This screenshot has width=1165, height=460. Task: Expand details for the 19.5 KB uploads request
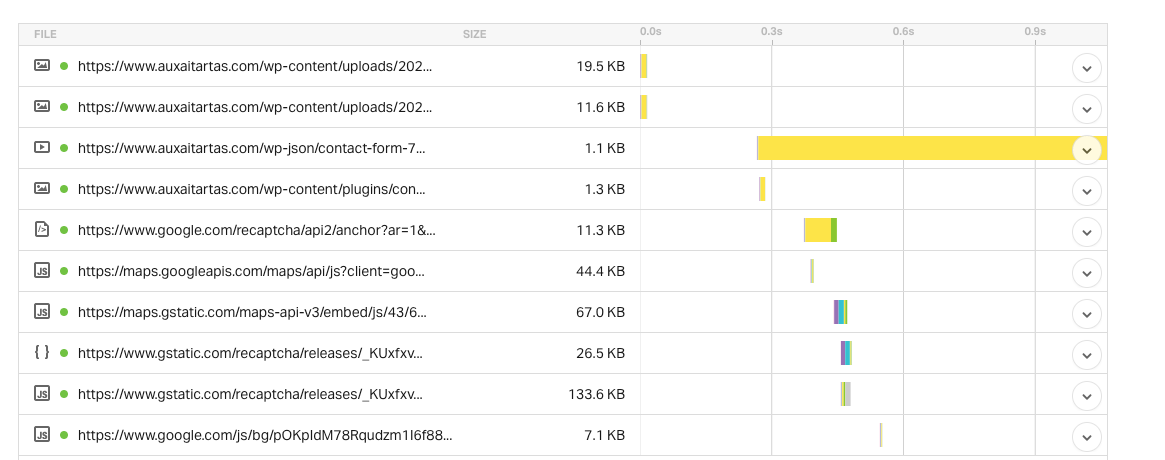[1086, 68]
